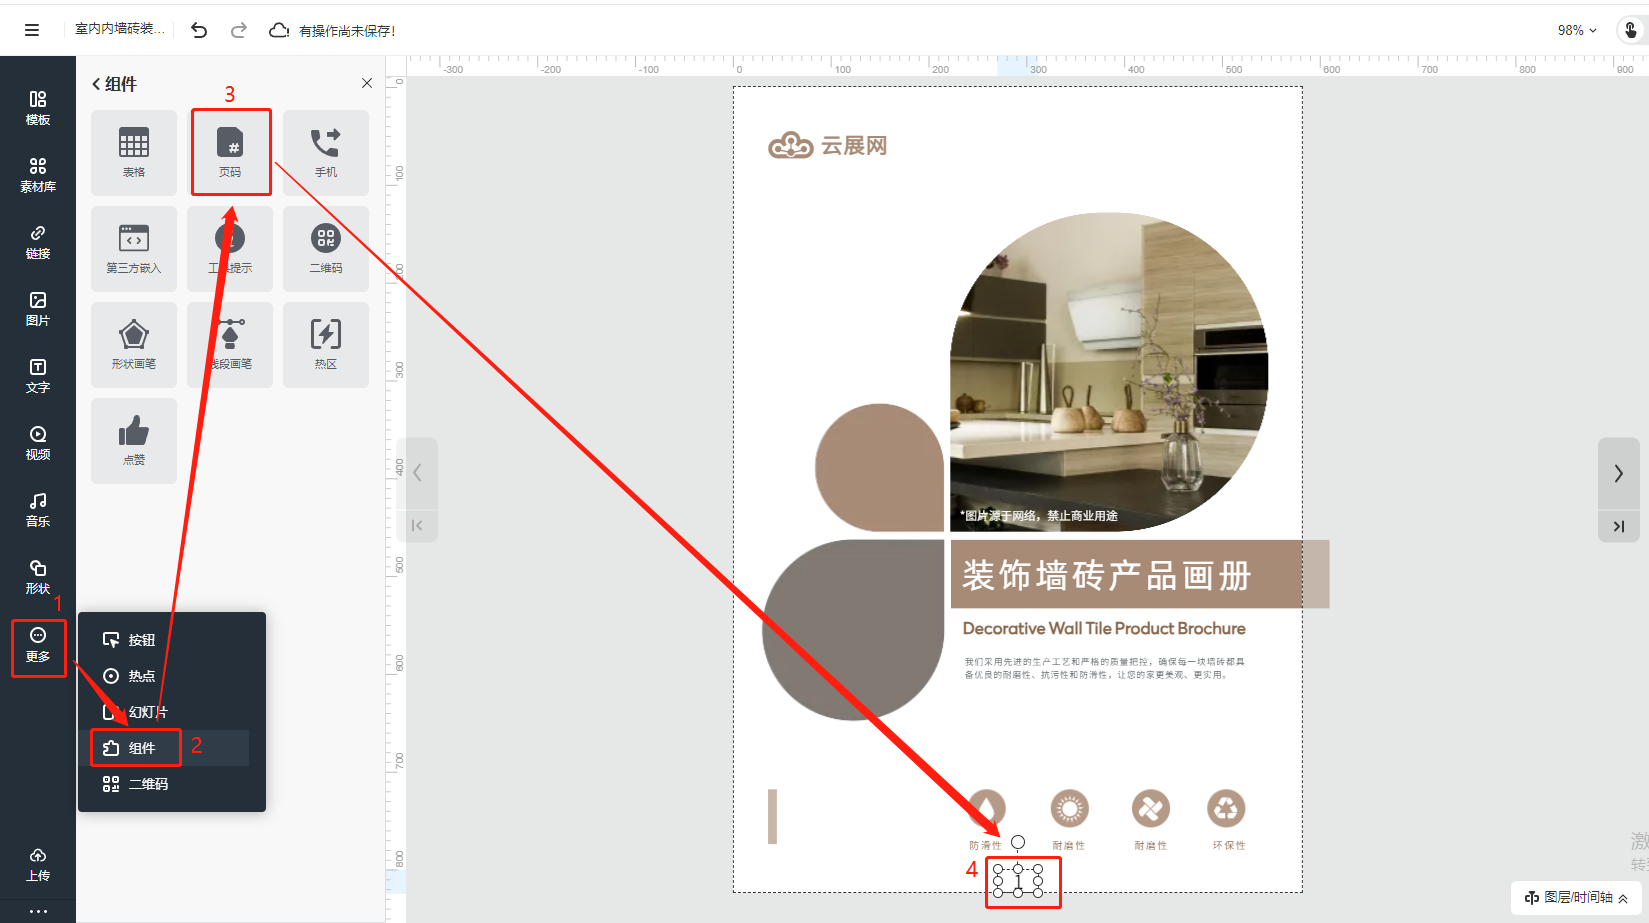
Task: Pick 幻灯片 in the popup menu
Action: pos(147,712)
